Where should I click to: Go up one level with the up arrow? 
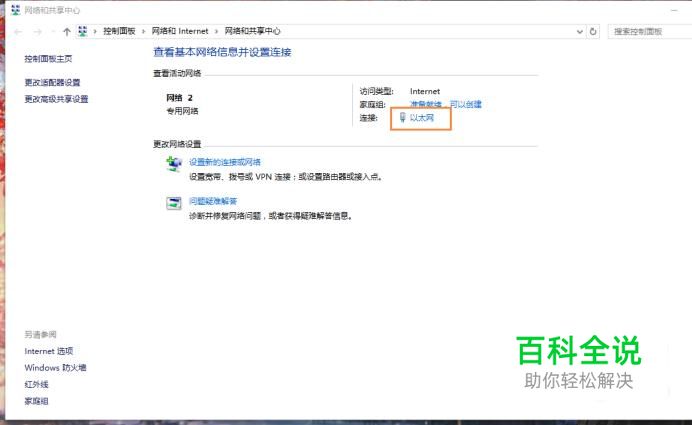(x=67, y=31)
